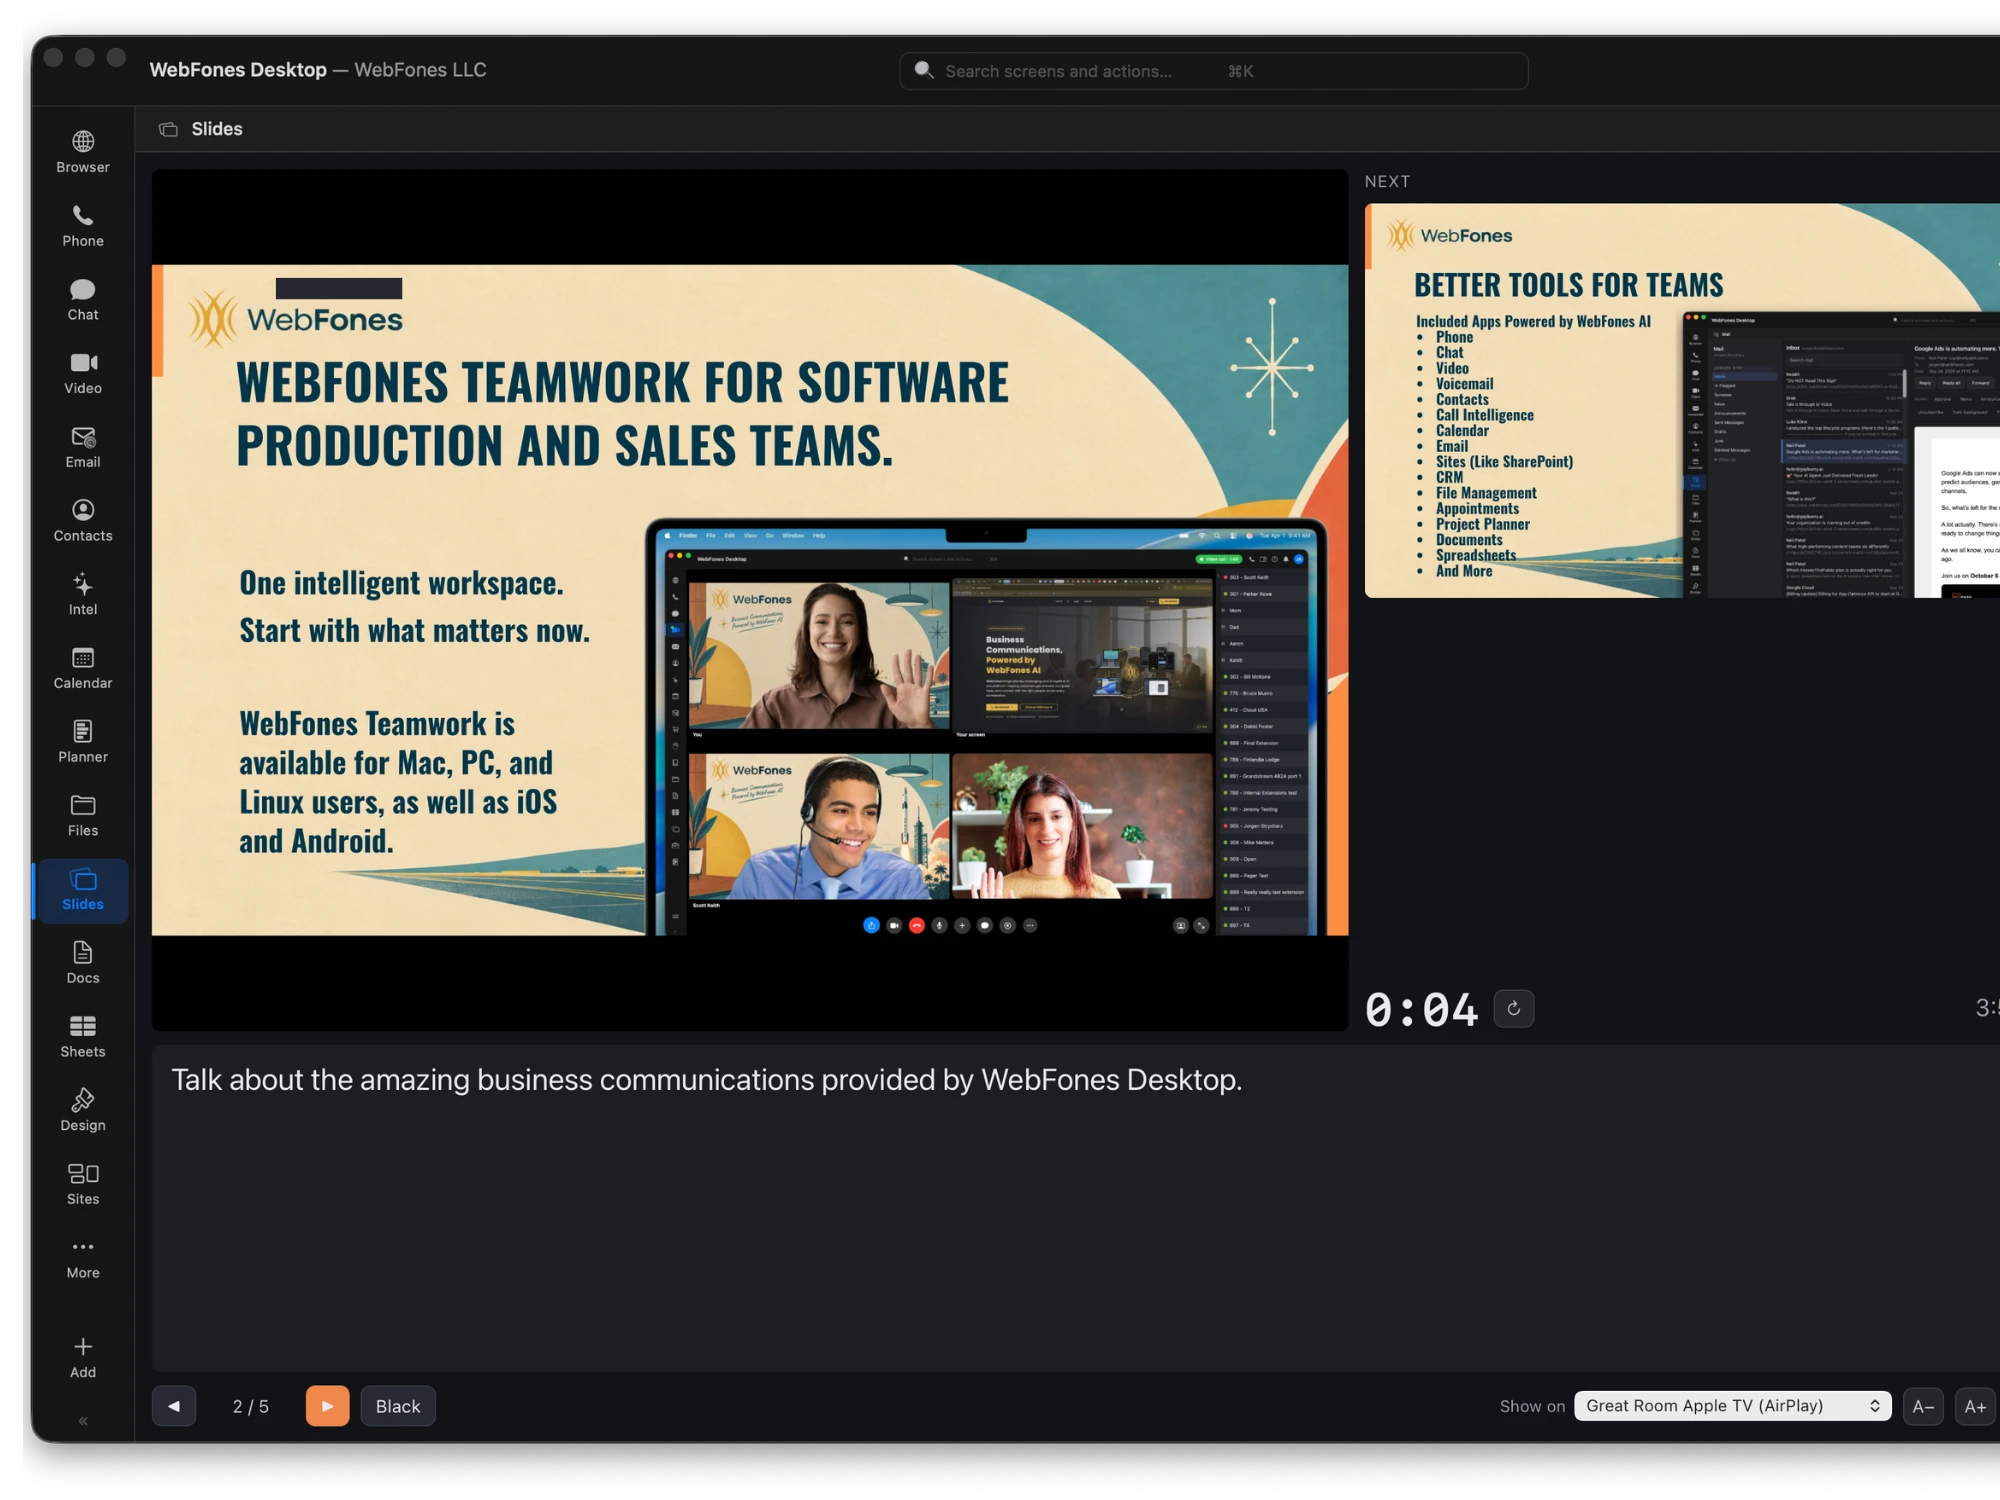Advance to next slide with orange arrow
Image resolution: width=2000 pixels, height=1500 pixels.
coord(327,1406)
